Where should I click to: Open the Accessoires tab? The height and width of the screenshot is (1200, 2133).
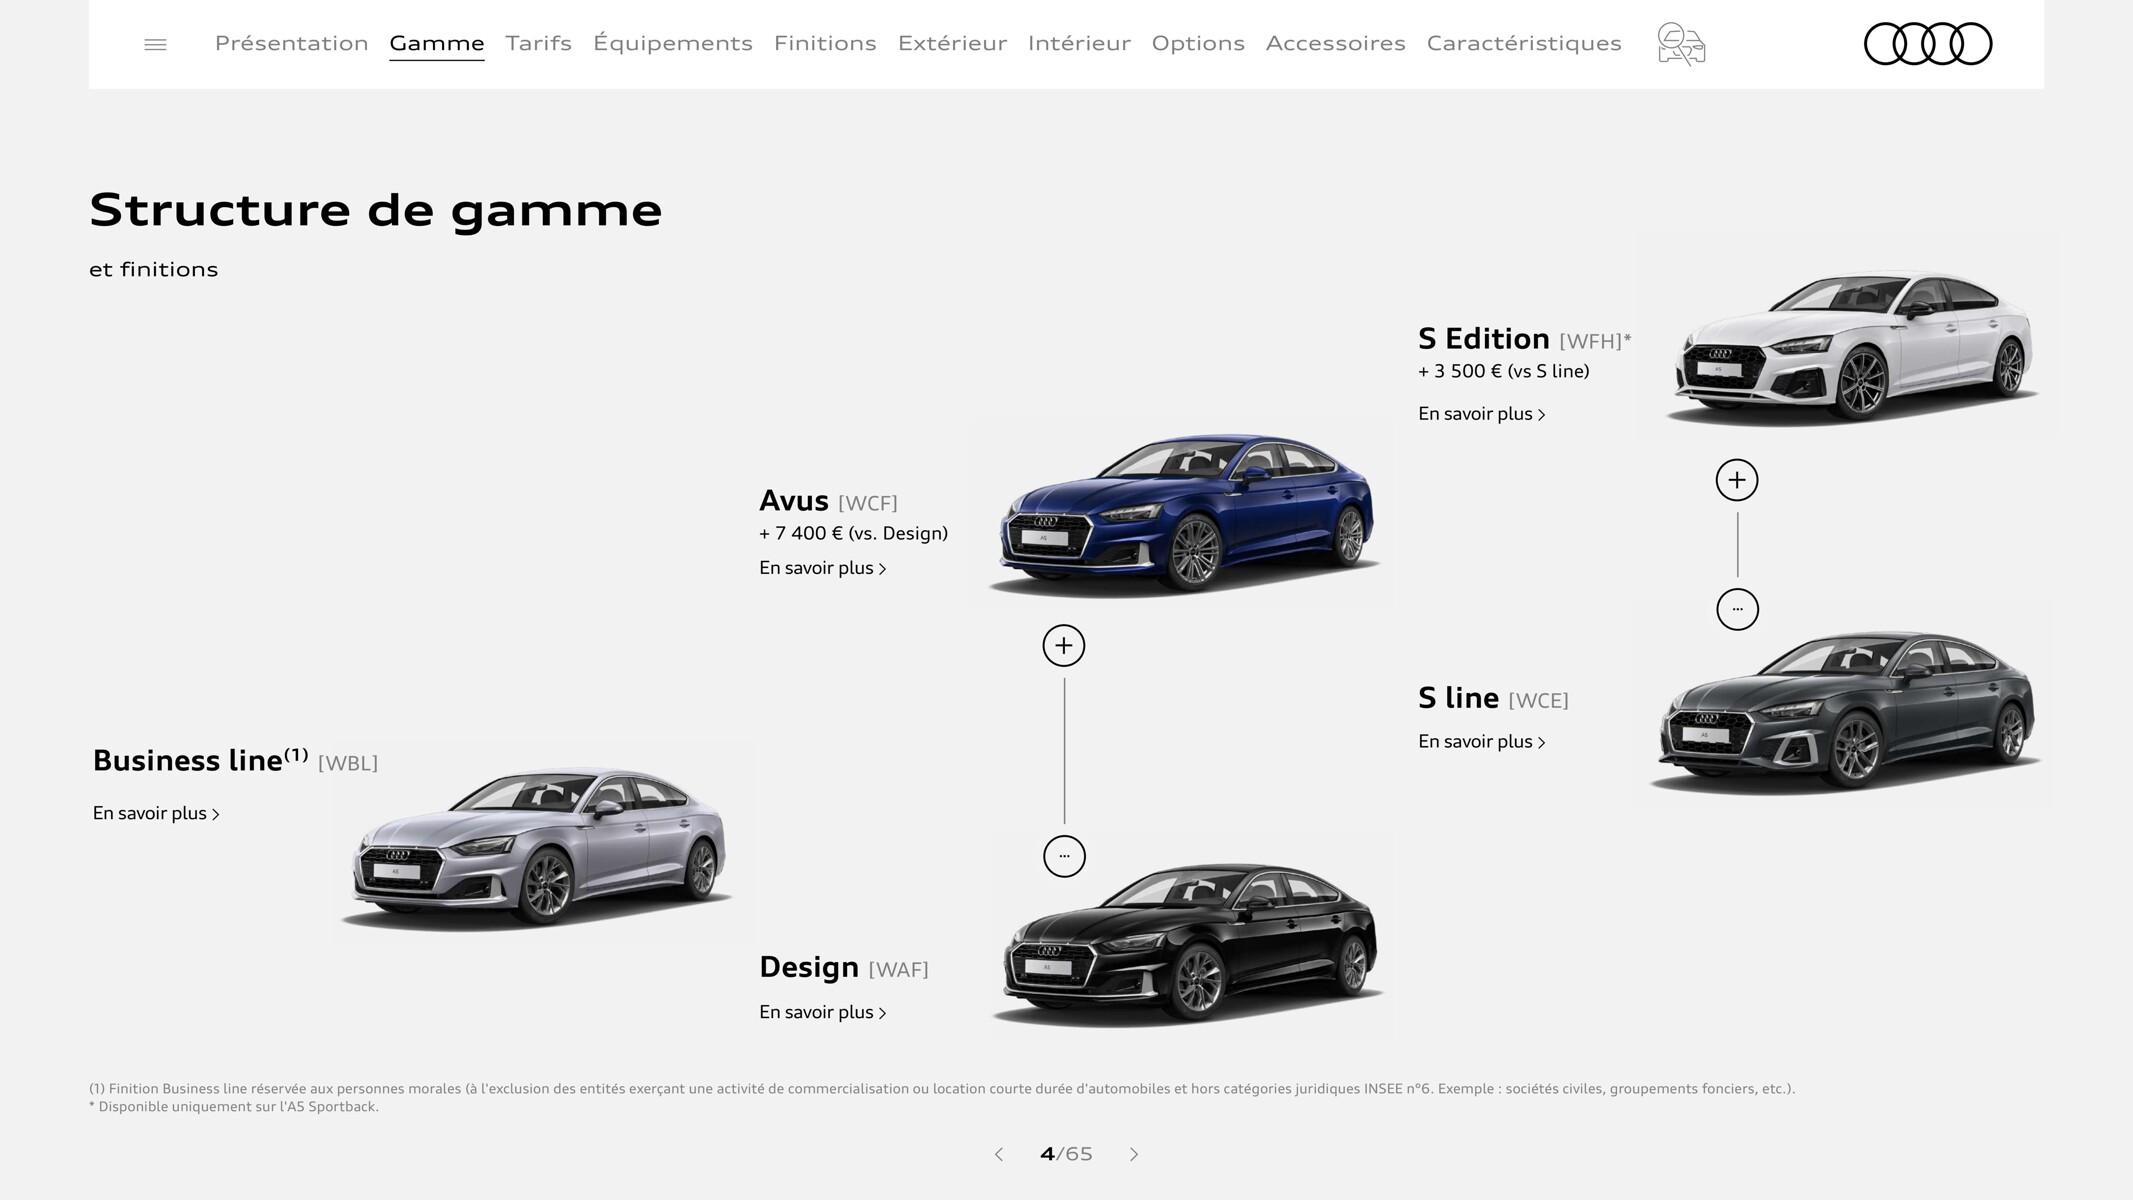click(1336, 43)
